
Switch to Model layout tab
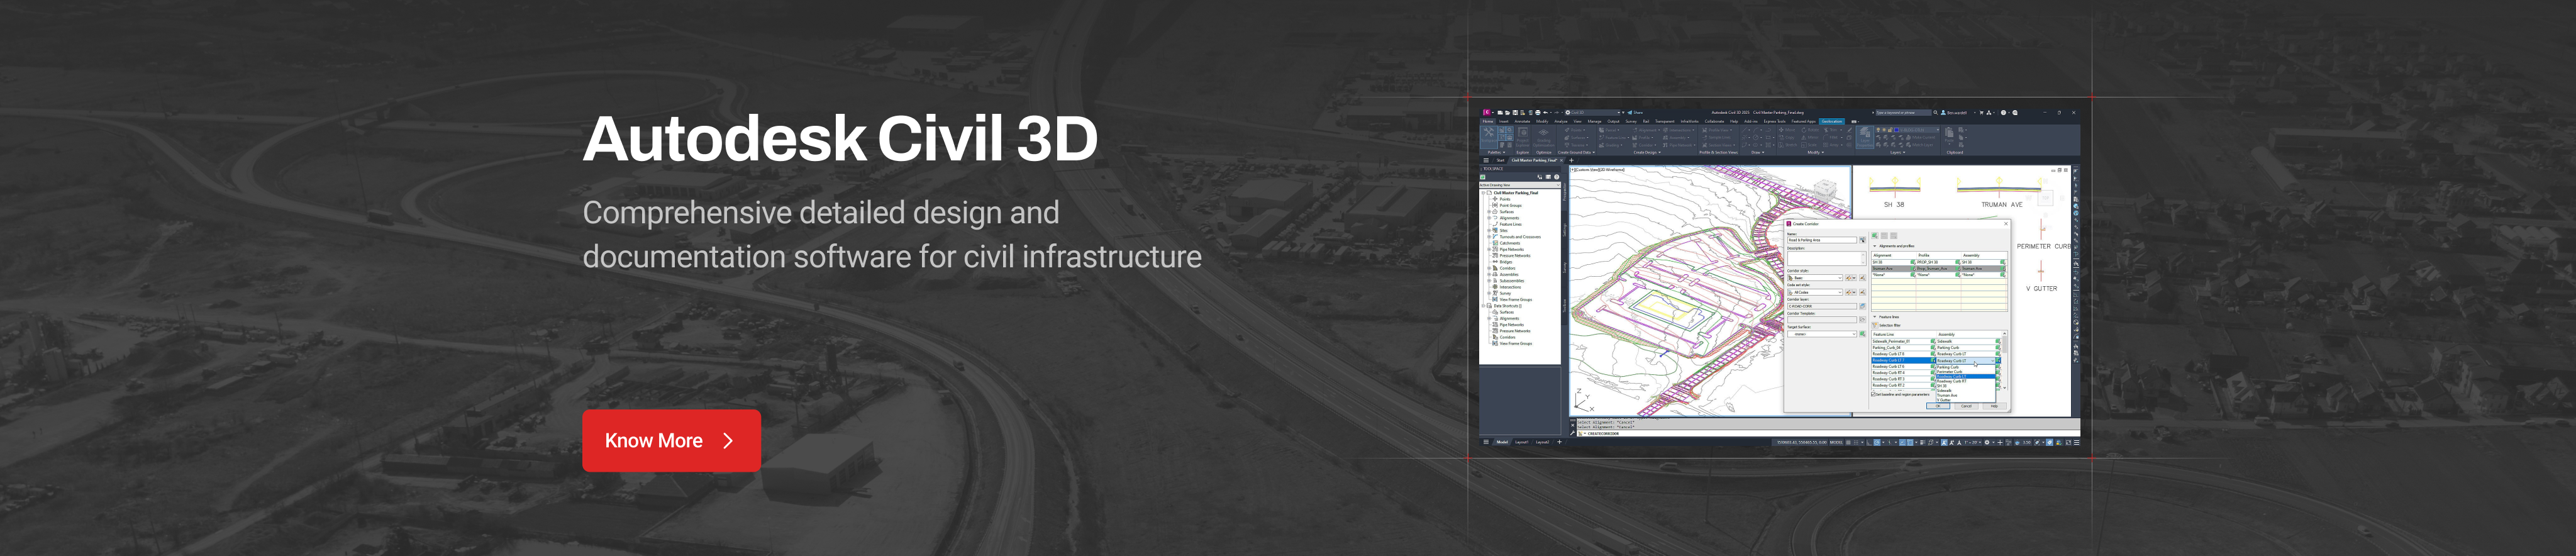1502,442
